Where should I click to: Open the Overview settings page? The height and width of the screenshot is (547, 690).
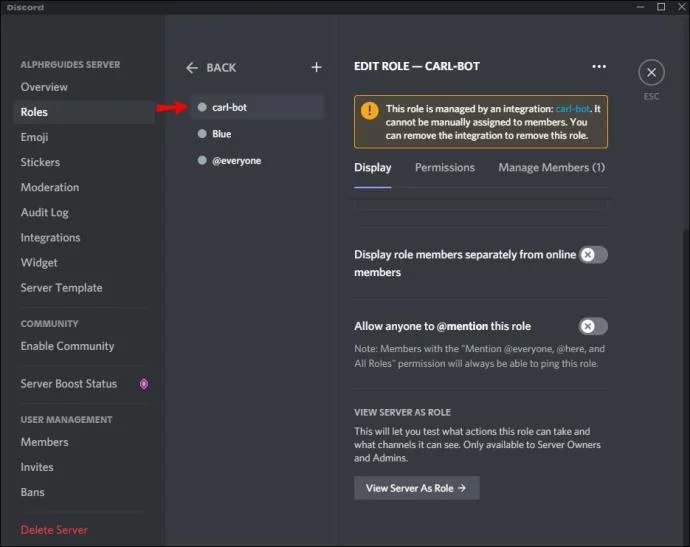click(x=44, y=87)
